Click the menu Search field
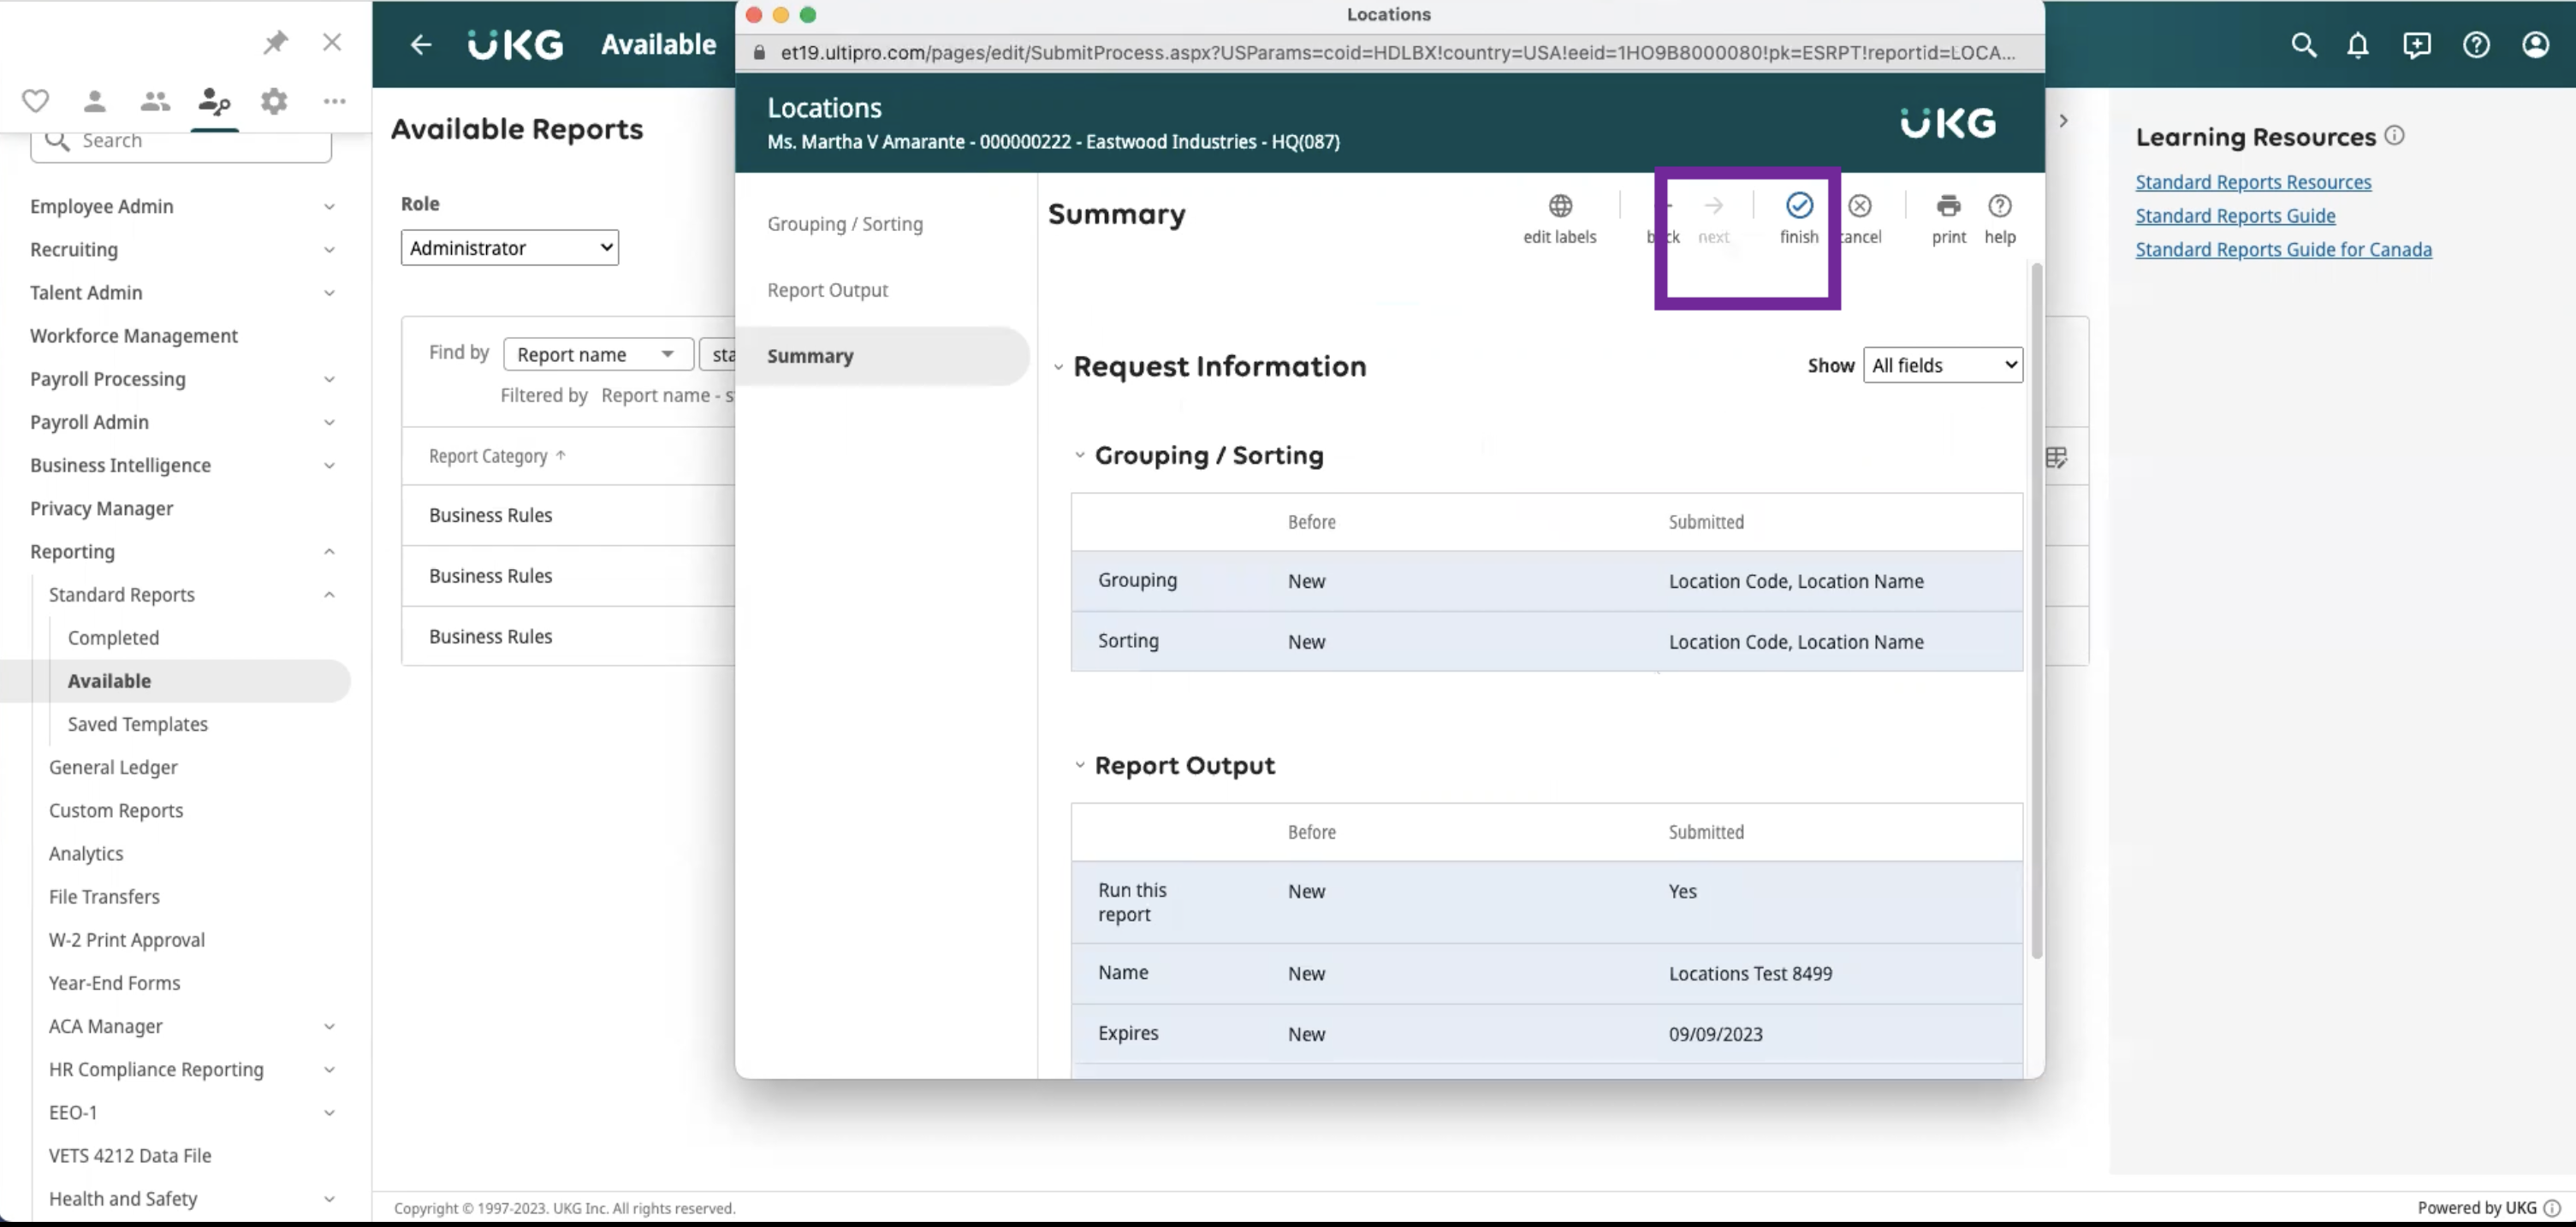 point(181,142)
